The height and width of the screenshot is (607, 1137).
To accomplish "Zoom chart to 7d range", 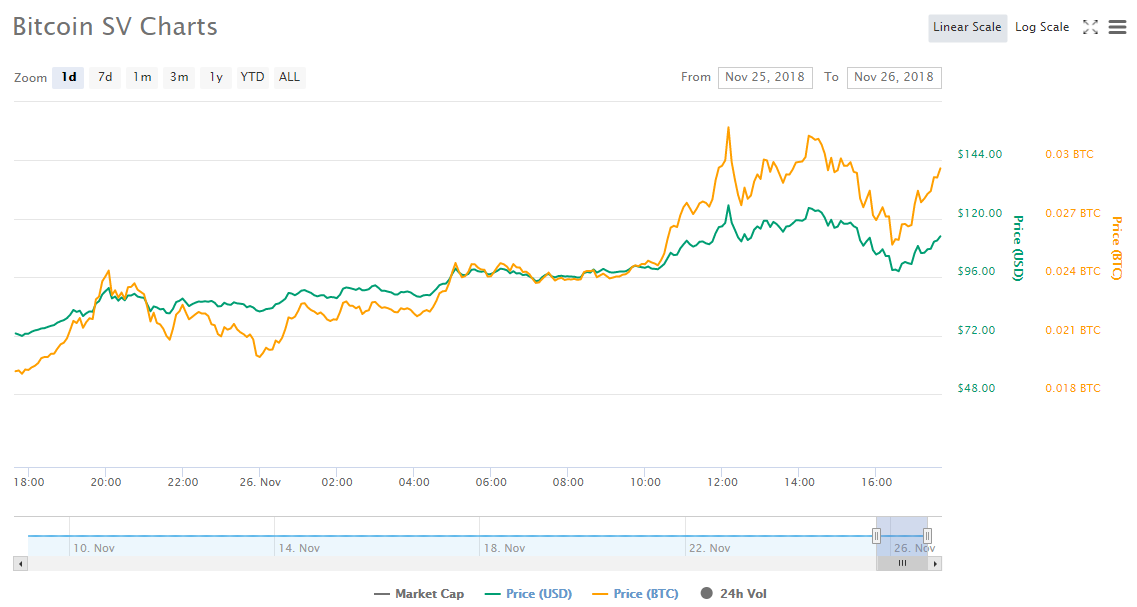I will (104, 77).
